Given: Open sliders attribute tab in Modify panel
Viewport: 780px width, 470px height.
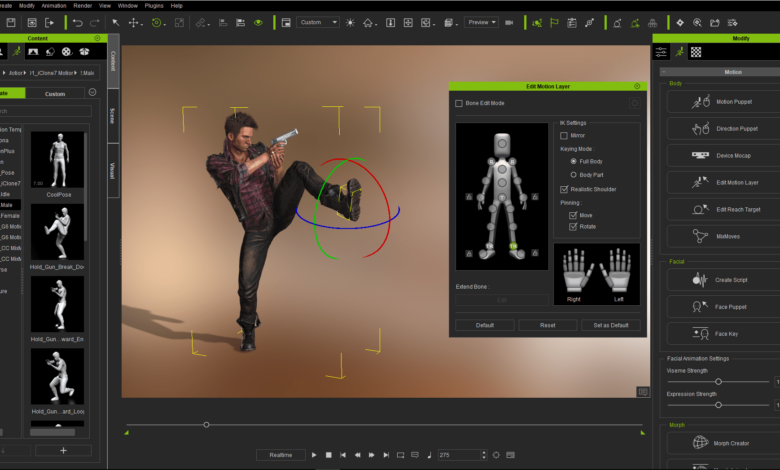Looking at the screenshot, I should click(661, 52).
